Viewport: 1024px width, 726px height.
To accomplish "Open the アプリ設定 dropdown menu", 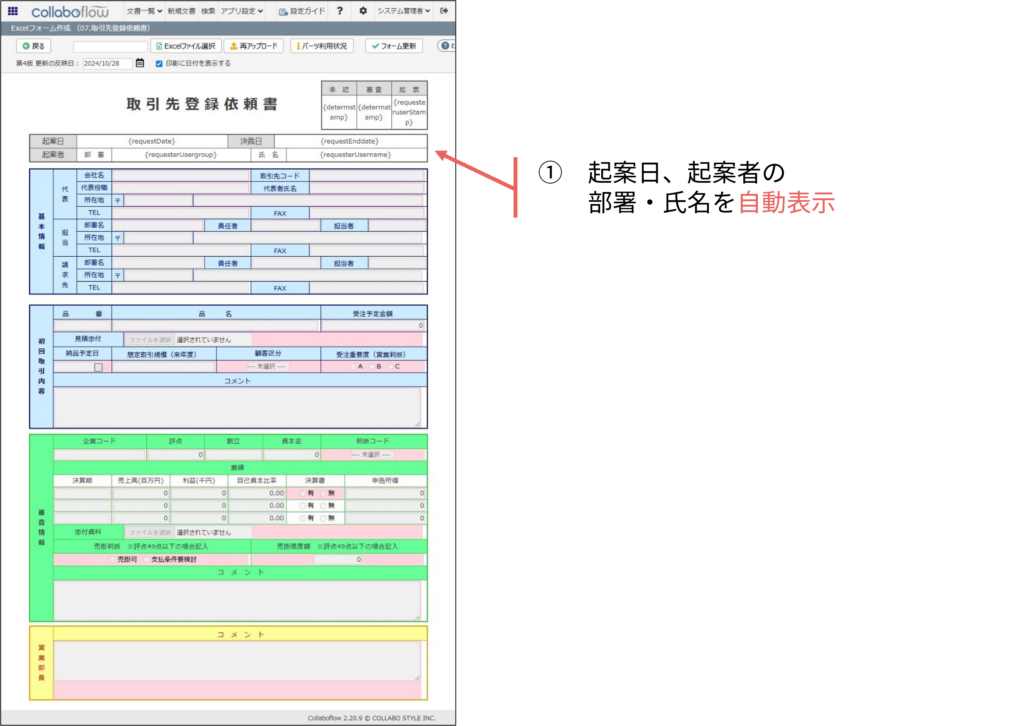I will [242, 11].
